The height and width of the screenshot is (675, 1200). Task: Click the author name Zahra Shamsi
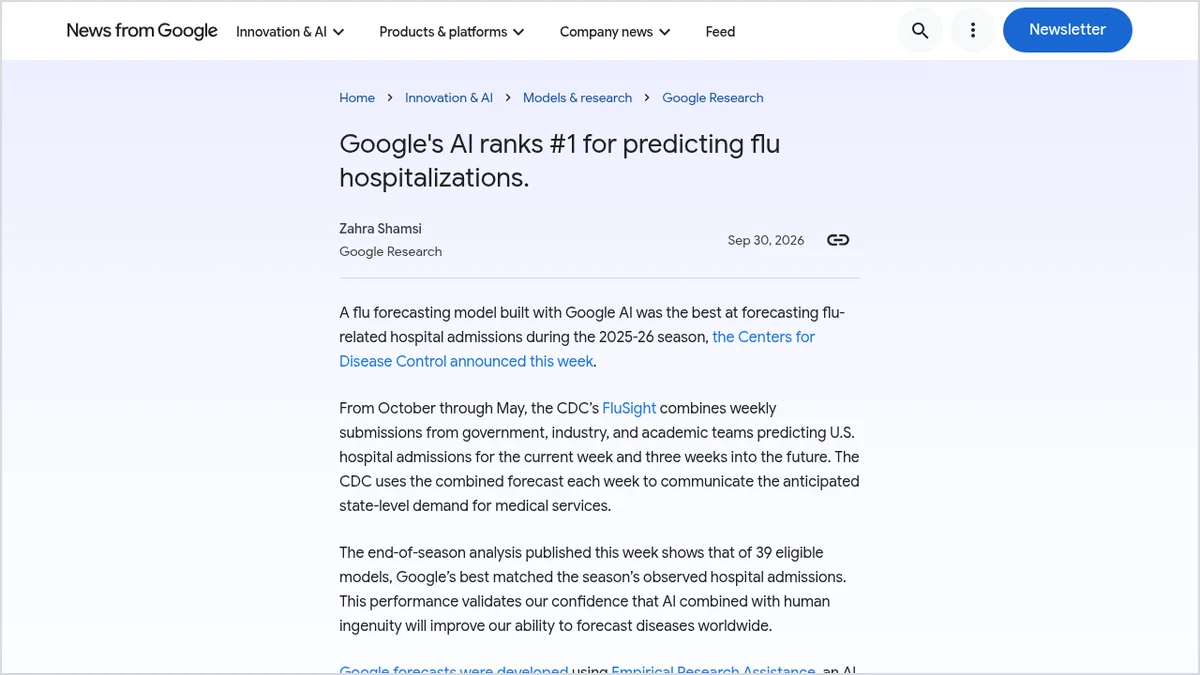pyautogui.click(x=380, y=229)
